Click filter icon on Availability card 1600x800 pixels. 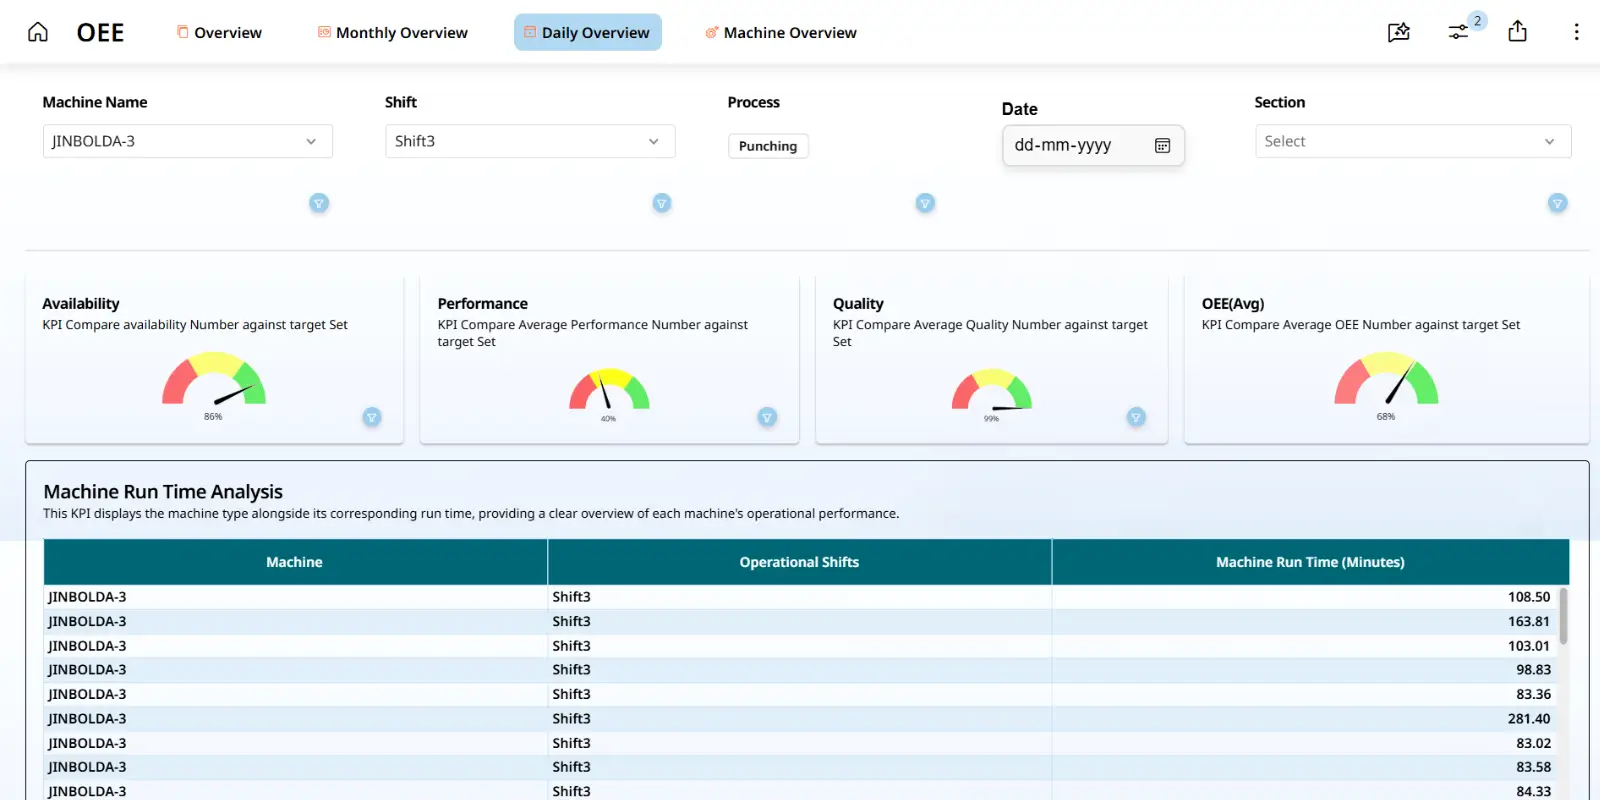click(x=372, y=417)
